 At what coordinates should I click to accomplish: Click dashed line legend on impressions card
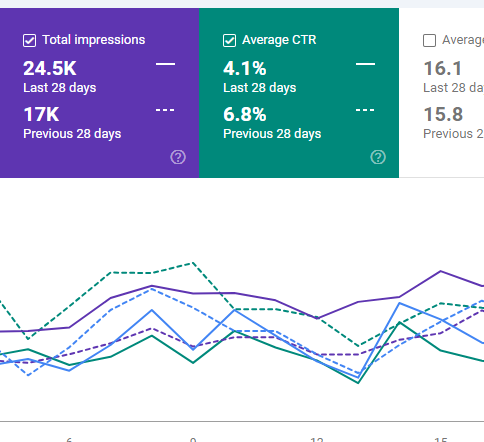[165, 110]
